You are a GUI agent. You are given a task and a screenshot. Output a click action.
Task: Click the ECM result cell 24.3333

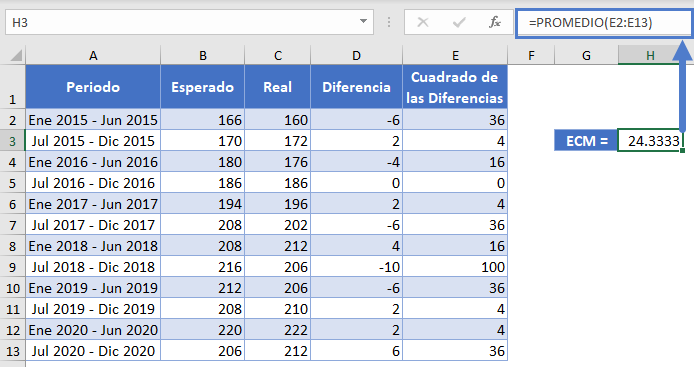coord(650,141)
